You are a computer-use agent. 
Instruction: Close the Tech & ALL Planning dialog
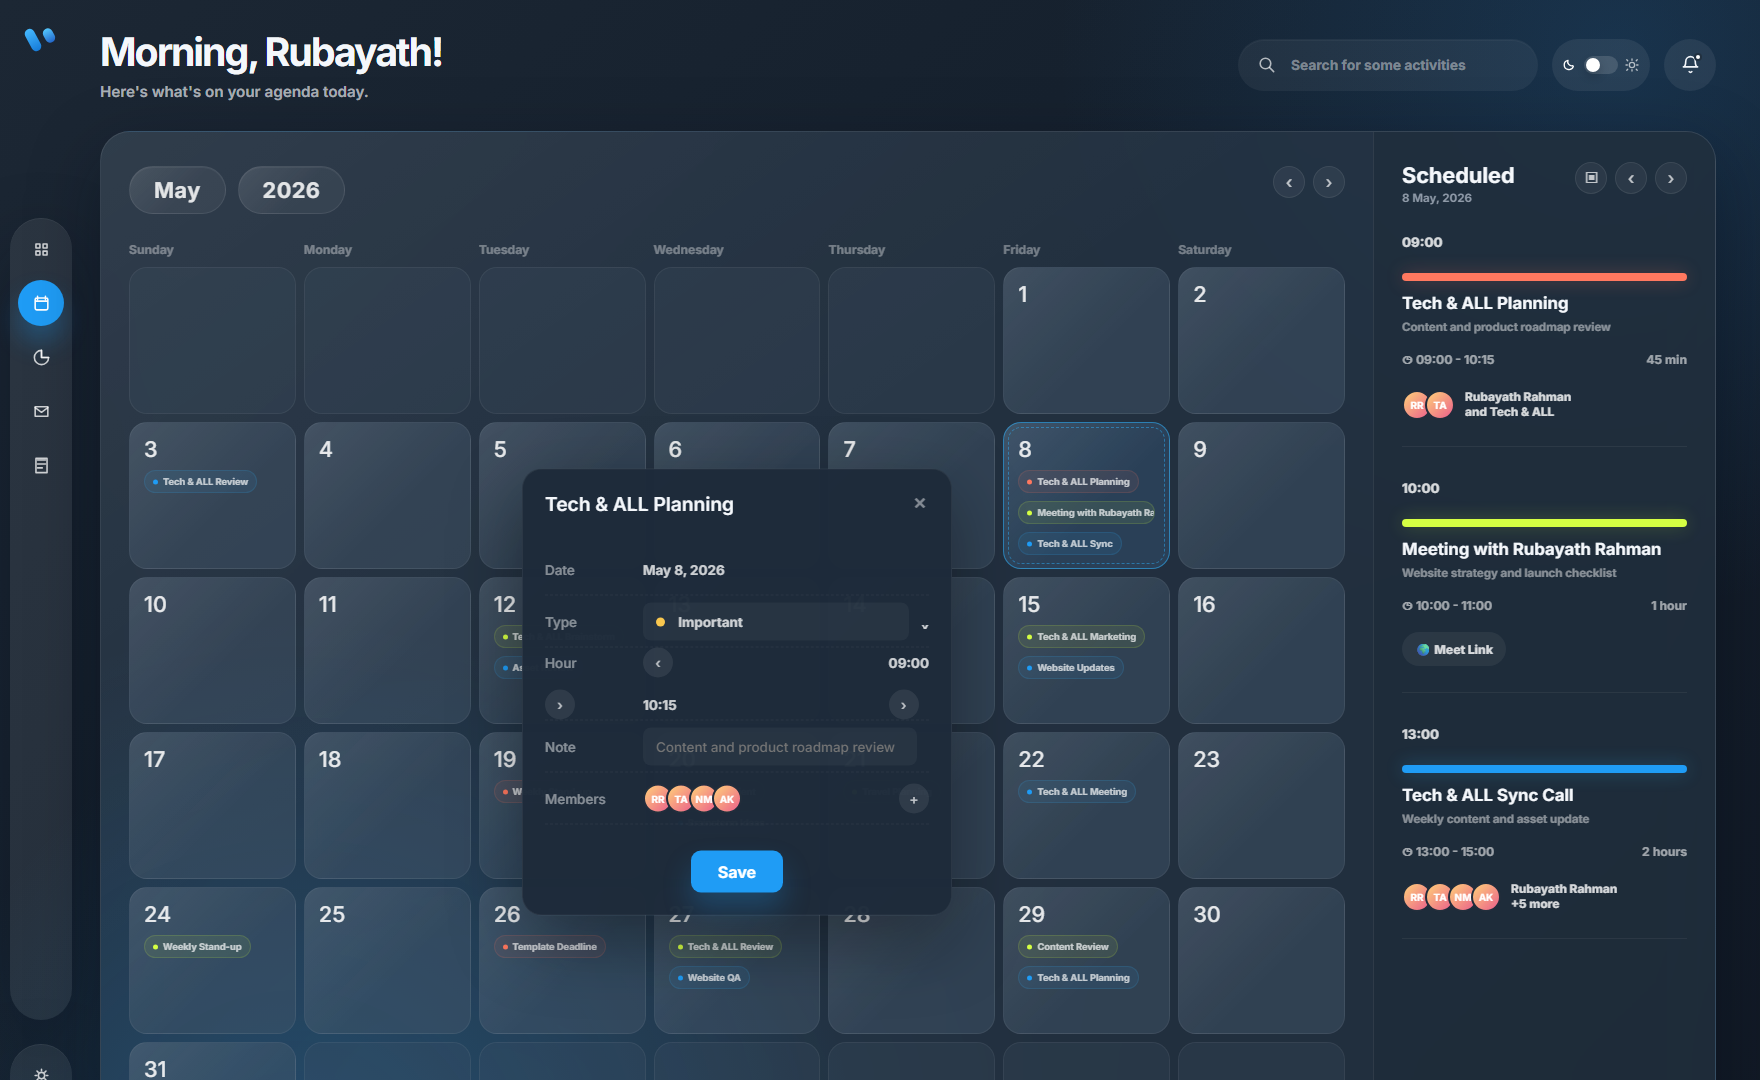click(x=920, y=503)
